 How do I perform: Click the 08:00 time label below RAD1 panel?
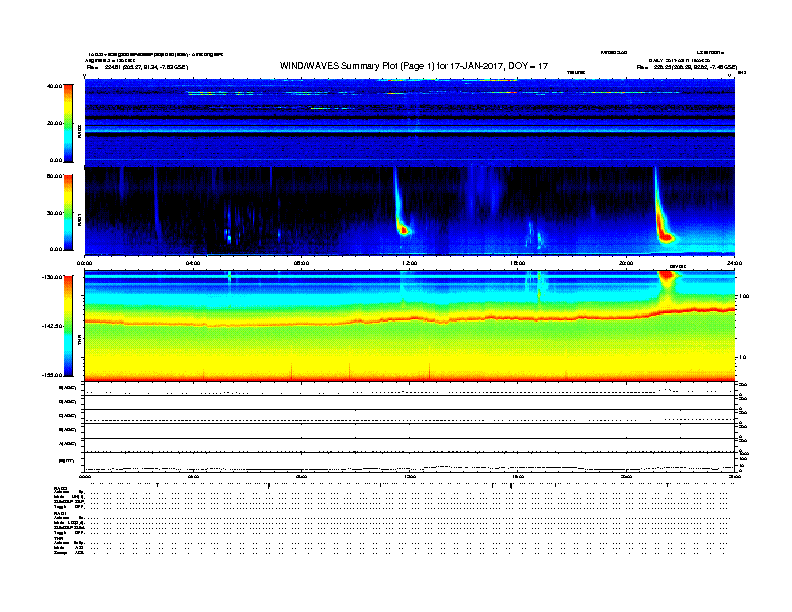[x=301, y=262]
